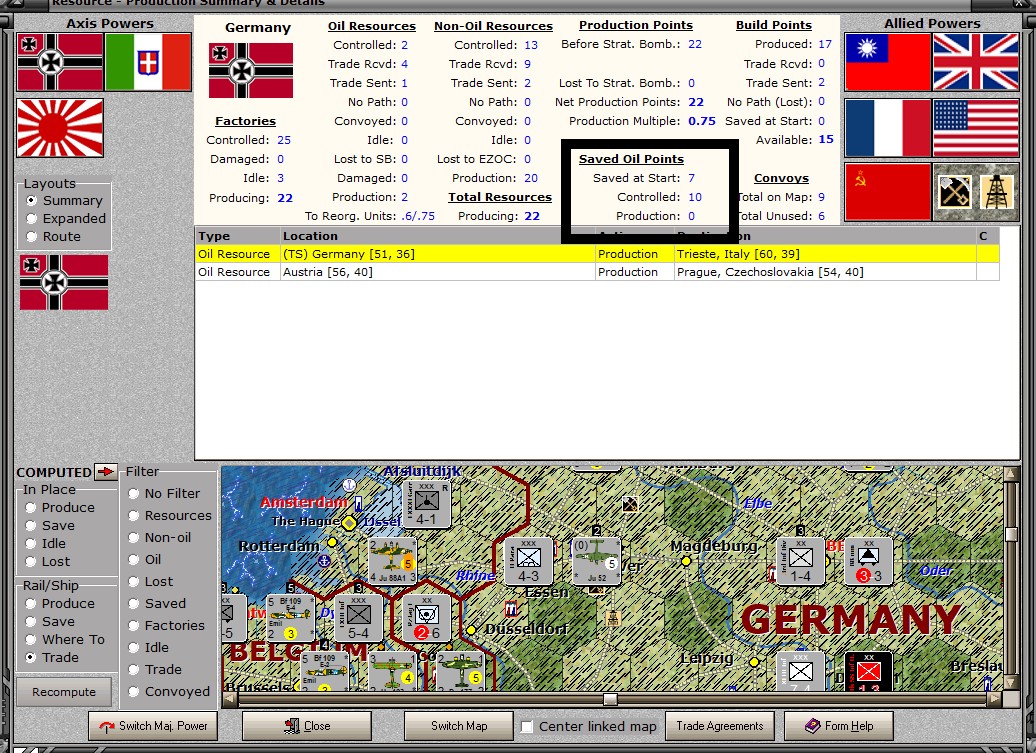This screenshot has width=1036, height=753.
Task: Open Trade Agreements
Action: [x=720, y=726]
